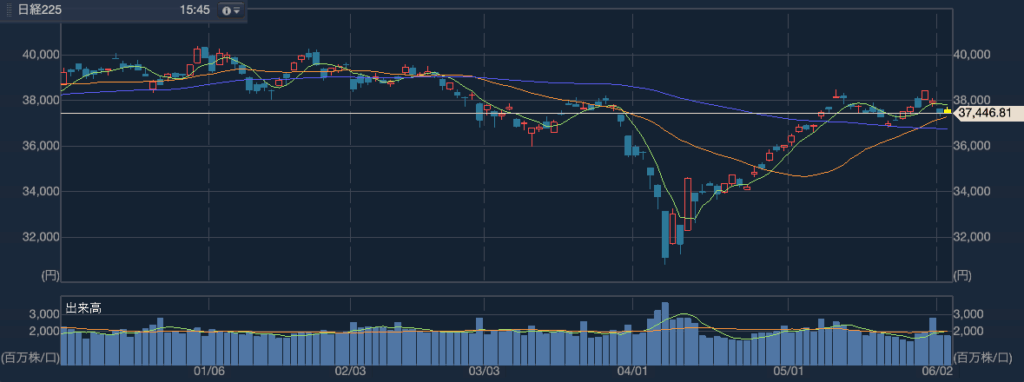Select the 03/03 date label on axis
Viewport: 1024px width, 382px height.
click(485, 372)
